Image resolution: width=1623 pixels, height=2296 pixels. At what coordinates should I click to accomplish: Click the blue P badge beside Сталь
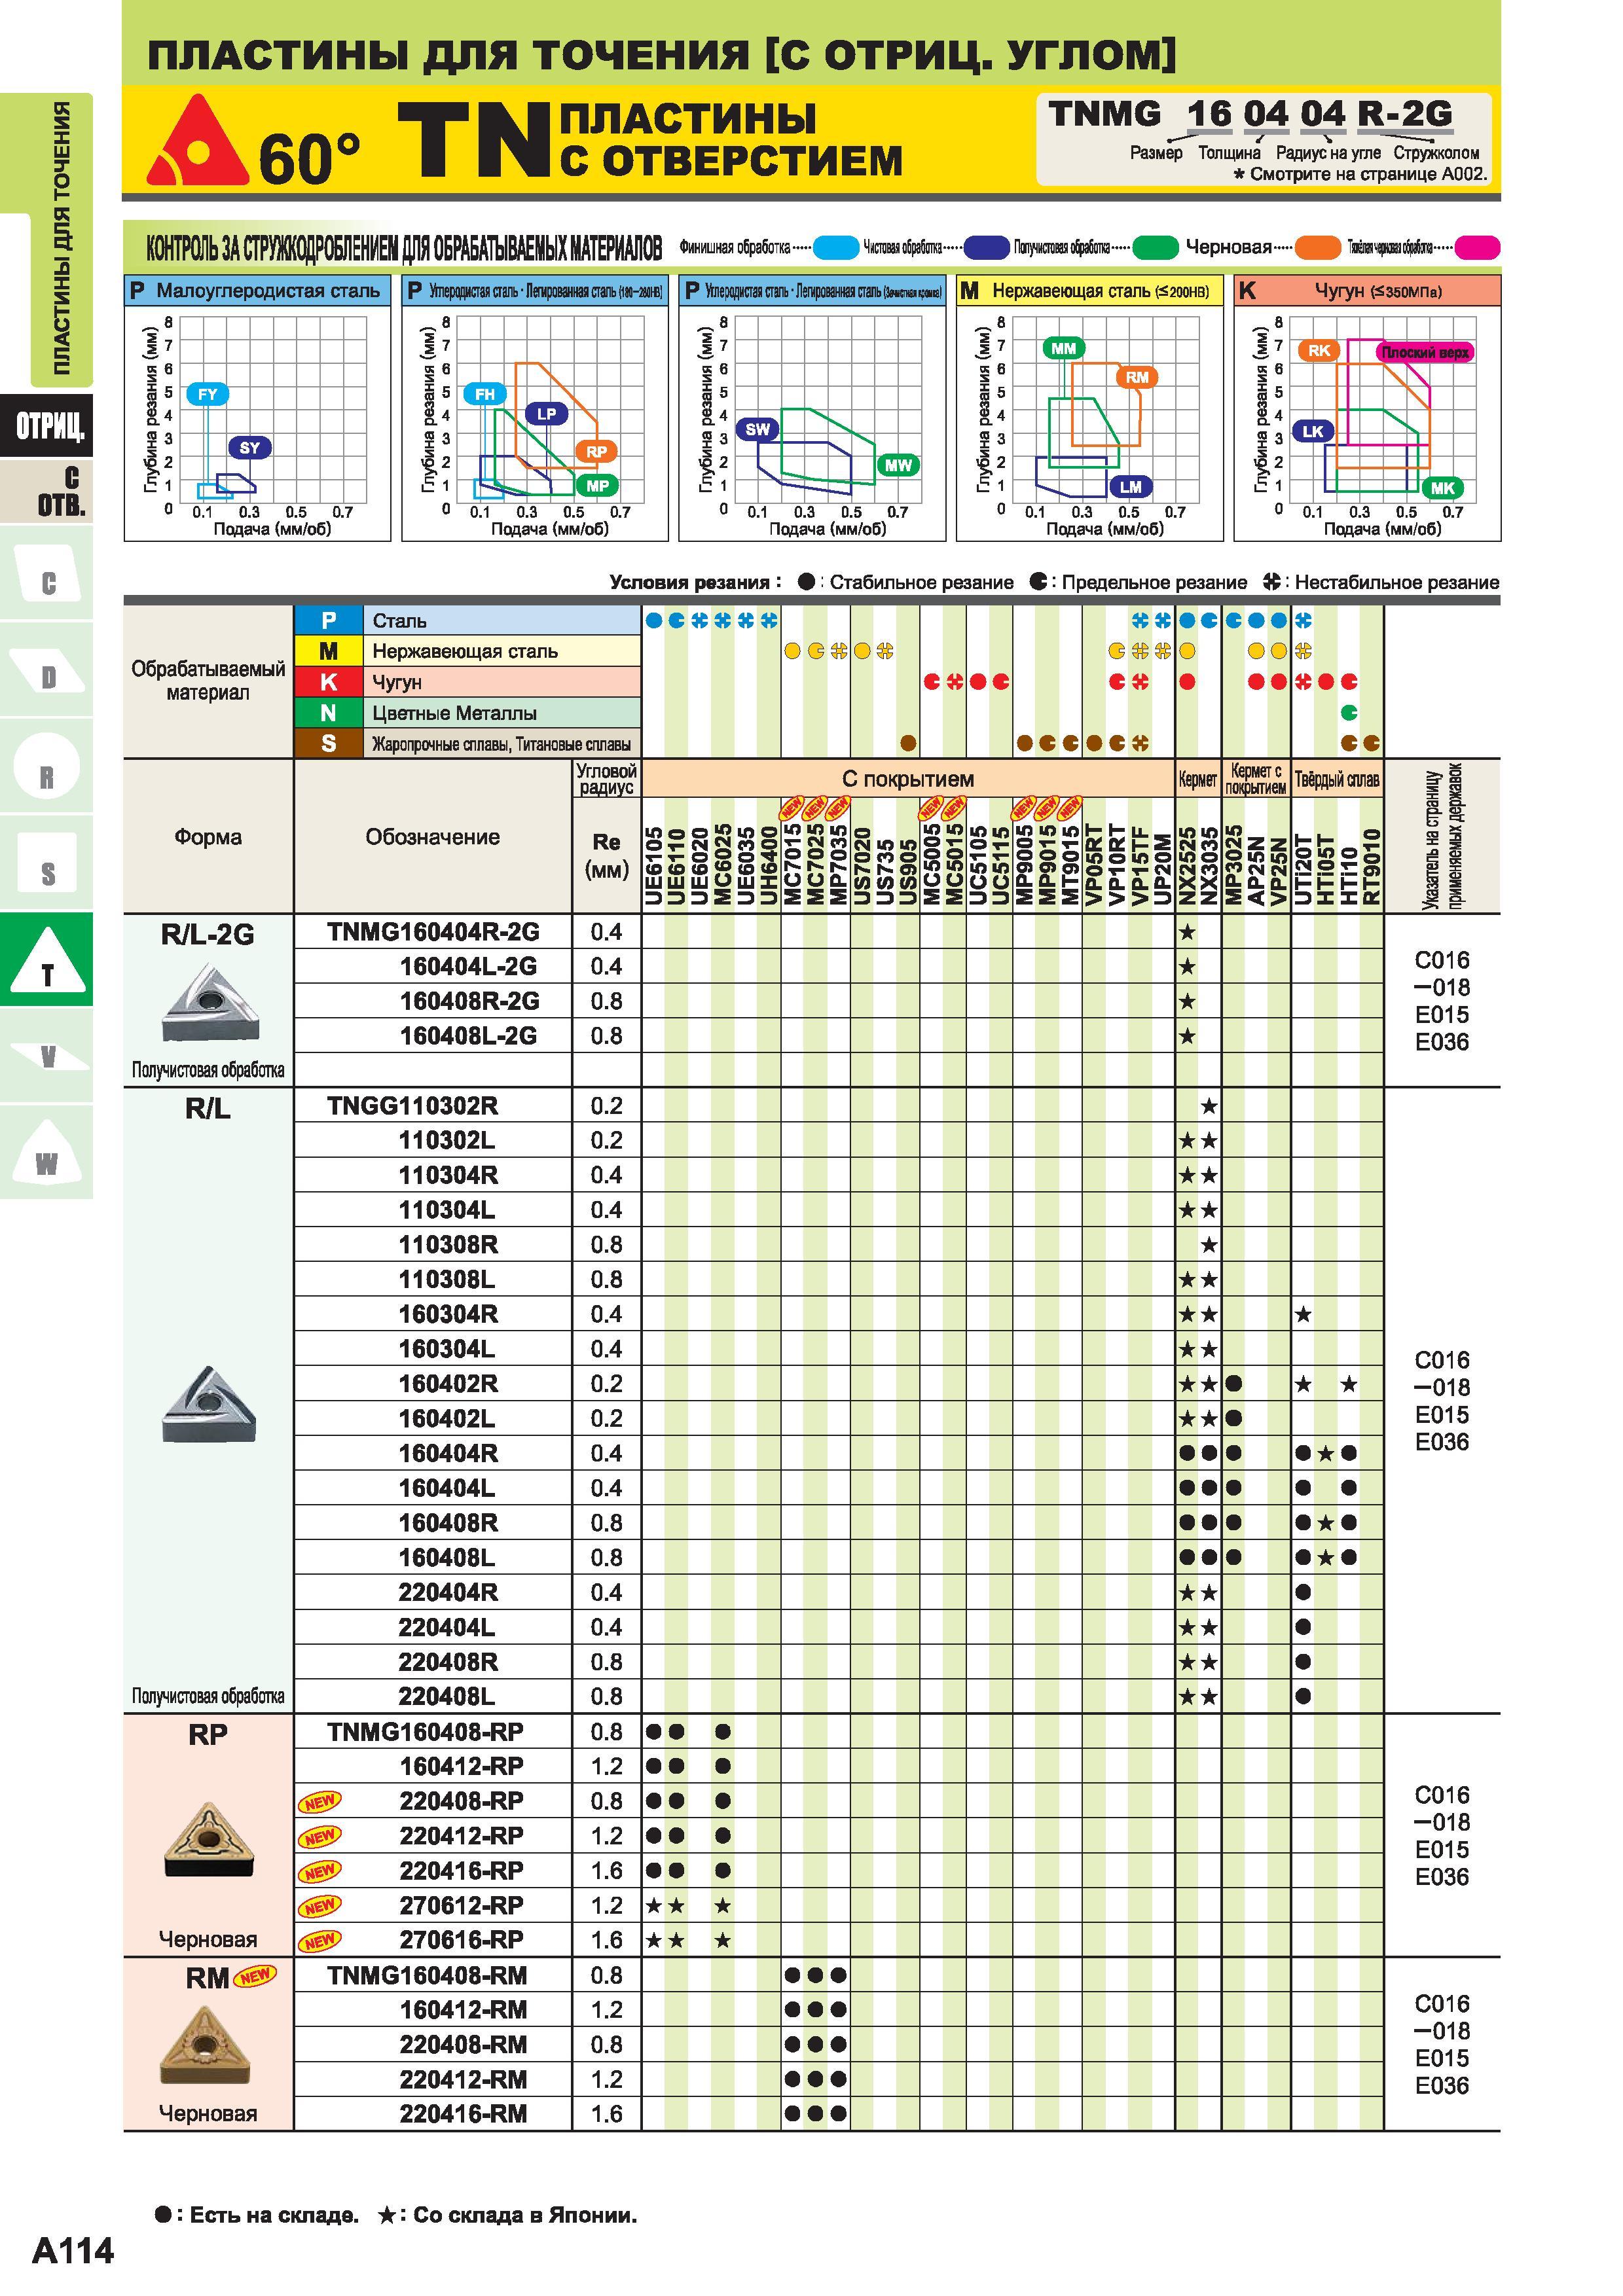(x=328, y=621)
